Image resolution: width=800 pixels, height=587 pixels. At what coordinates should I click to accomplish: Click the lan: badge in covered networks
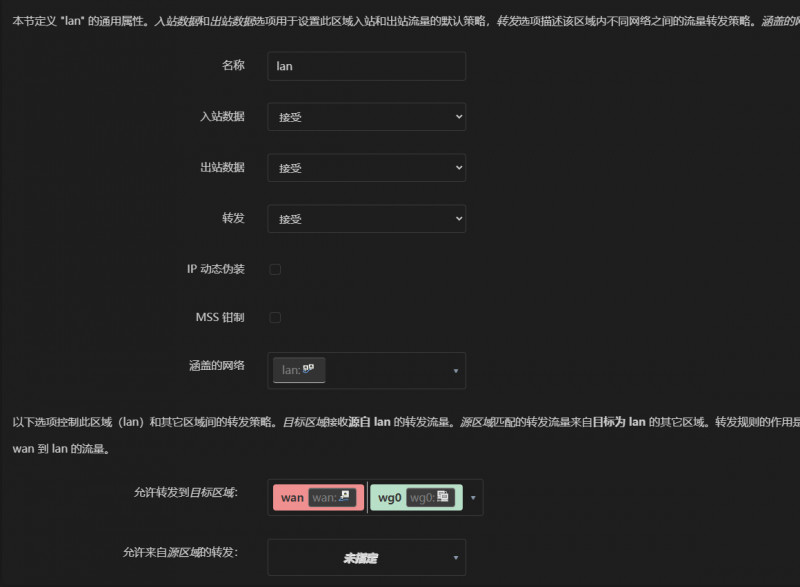click(298, 370)
